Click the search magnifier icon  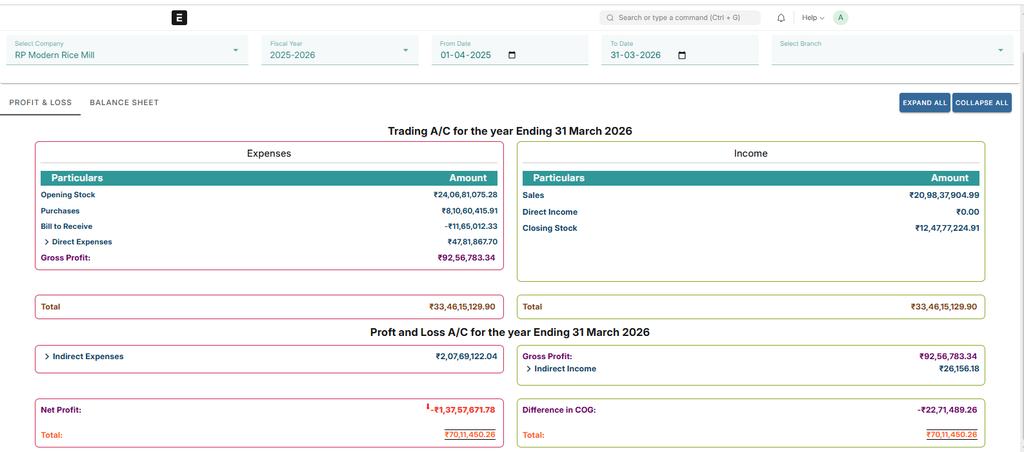coord(610,18)
